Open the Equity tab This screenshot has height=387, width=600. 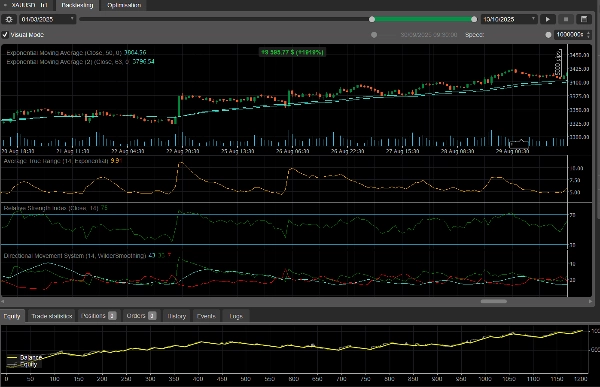point(12,316)
